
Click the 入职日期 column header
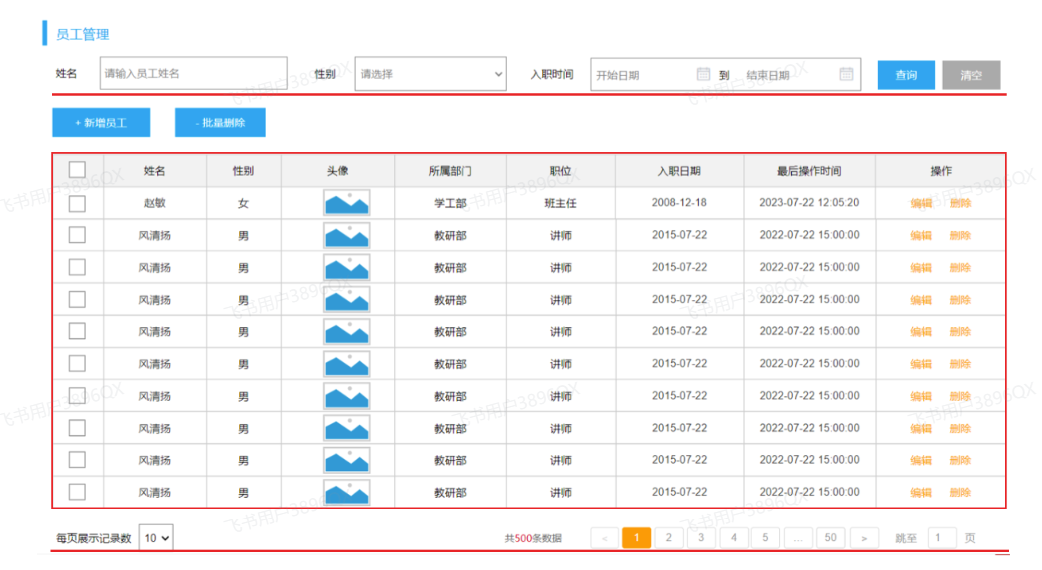point(679,171)
